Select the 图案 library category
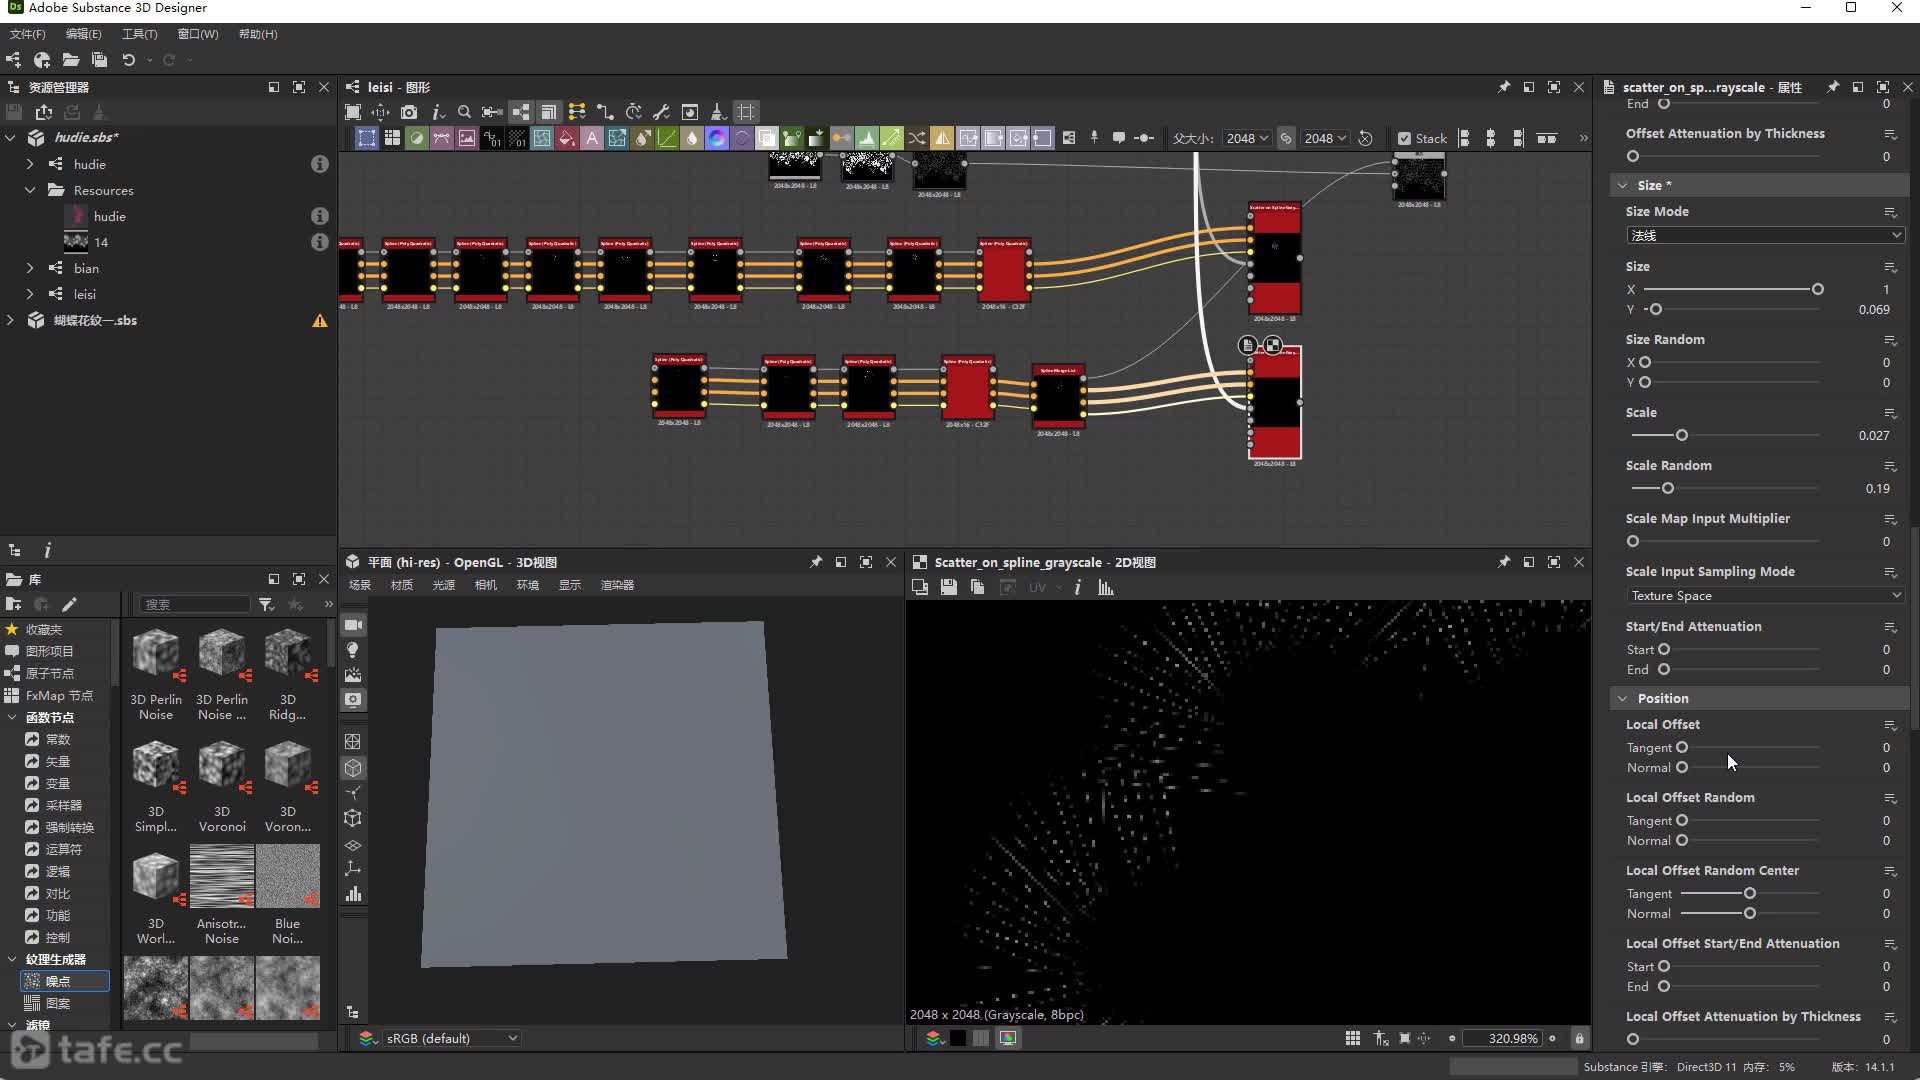Image resolution: width=1920 pixels, height=1080 pixels. click(x=58, y=1003)
